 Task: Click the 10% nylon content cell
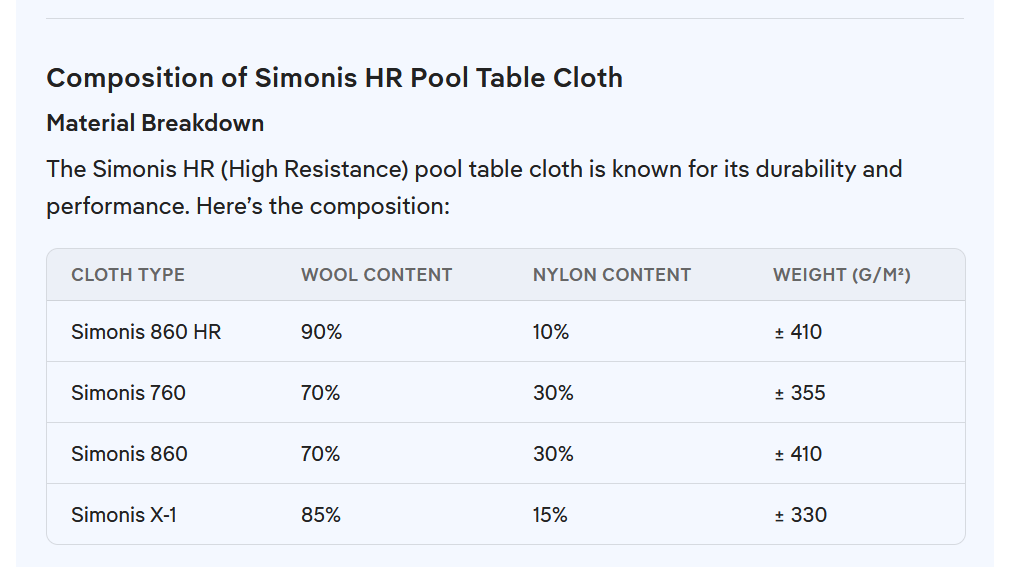click(551, 332)
